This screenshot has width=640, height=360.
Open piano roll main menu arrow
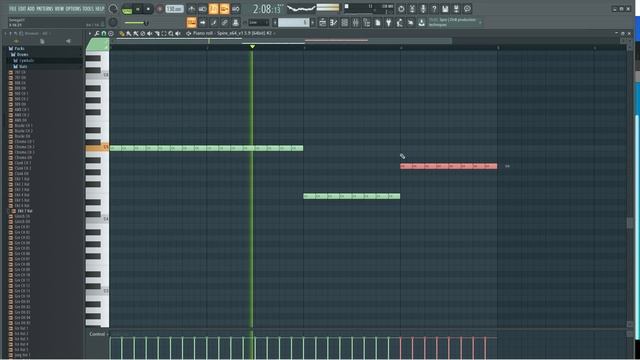click(90, 33)
